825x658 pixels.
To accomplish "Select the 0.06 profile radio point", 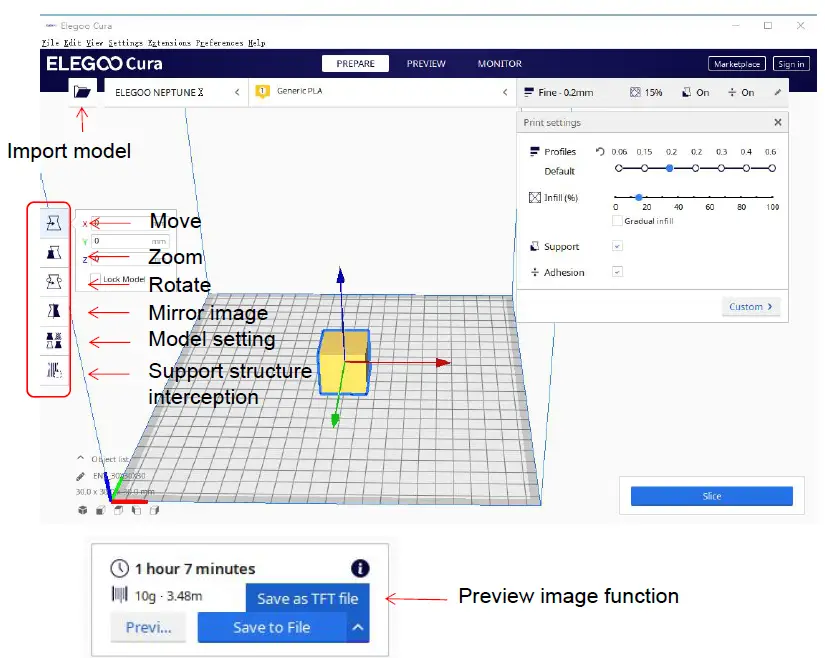I will click(619, 168).
